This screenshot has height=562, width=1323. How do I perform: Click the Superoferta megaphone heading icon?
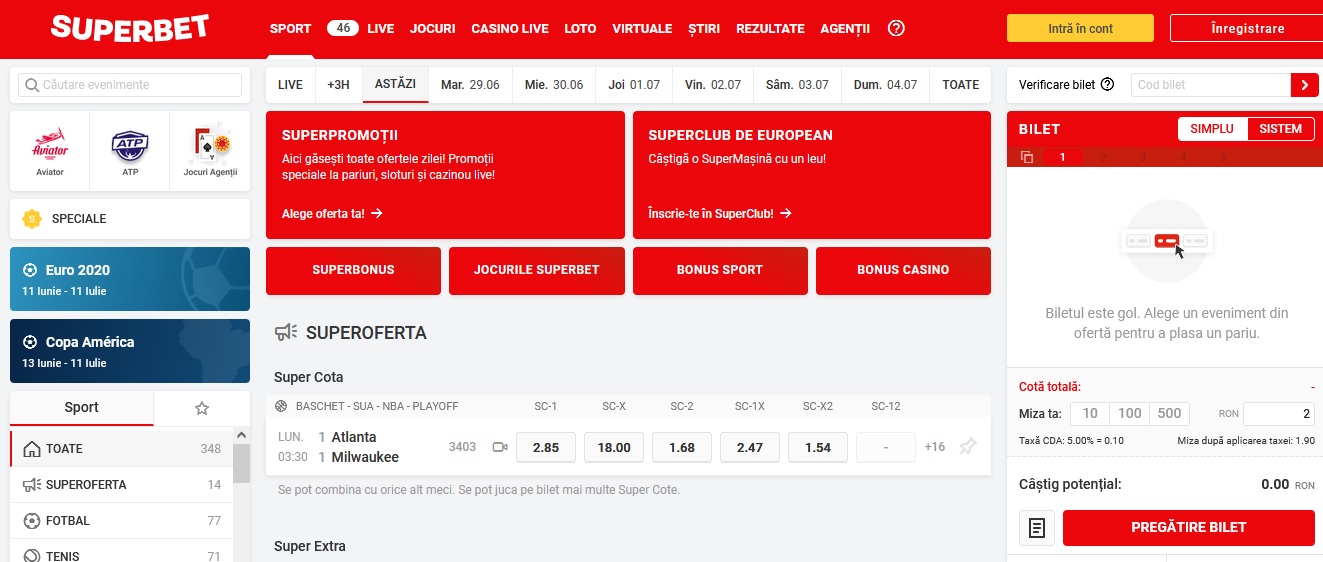pos(286,332)
